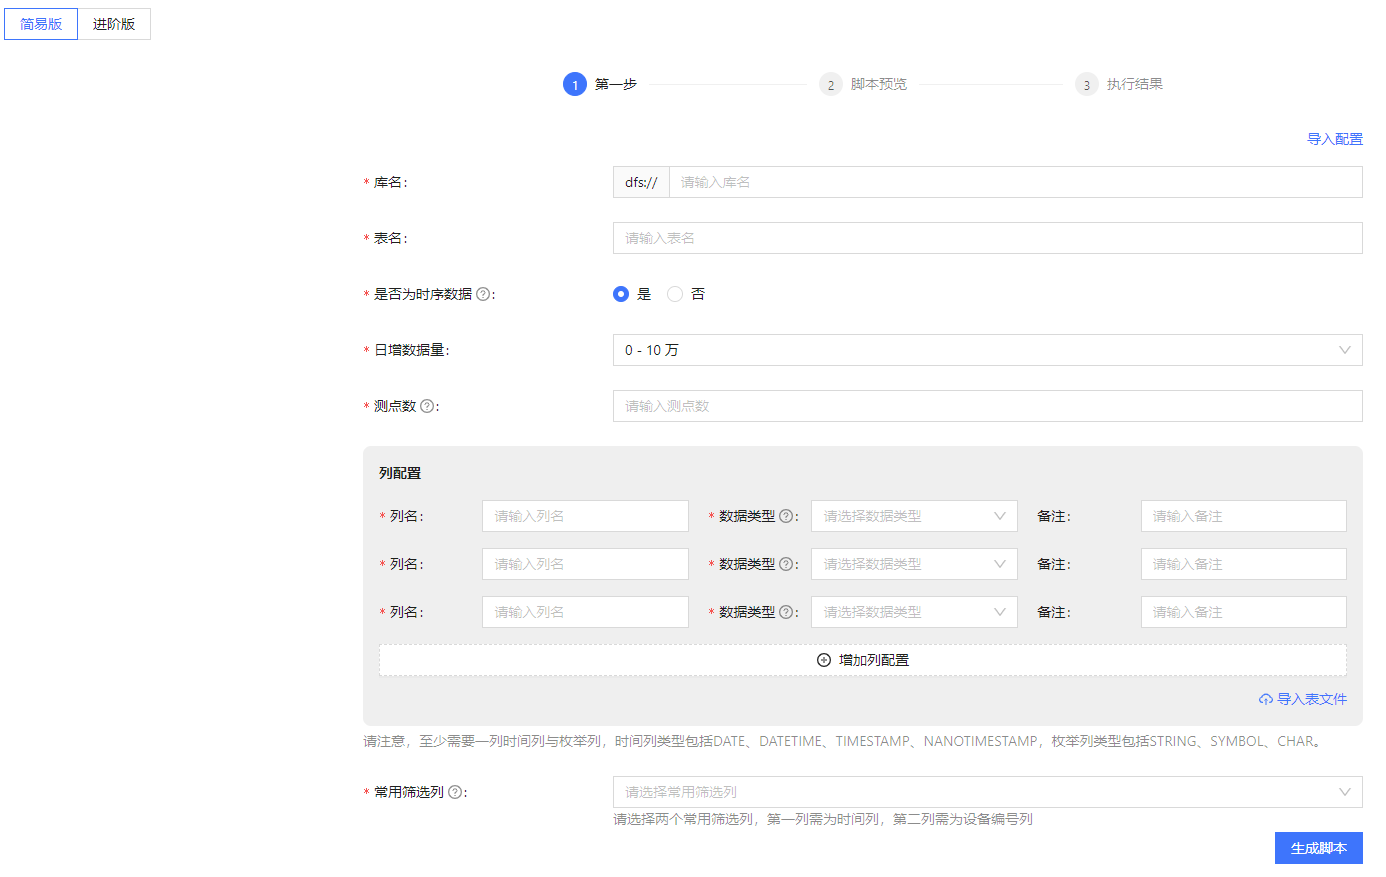Select 否 radio for time-series data

[675, 294]
